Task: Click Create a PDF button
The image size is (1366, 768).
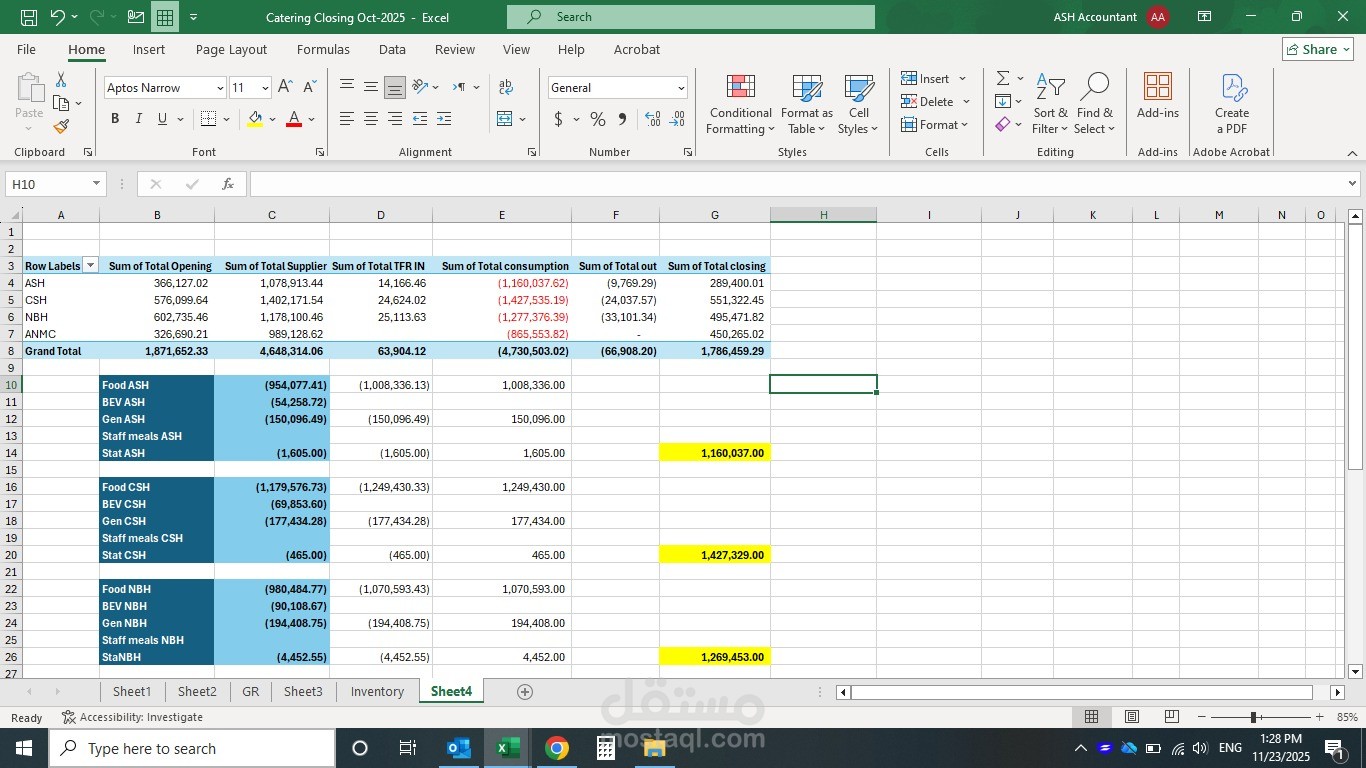Action: pyautogui.click(x=1232, y=105)
